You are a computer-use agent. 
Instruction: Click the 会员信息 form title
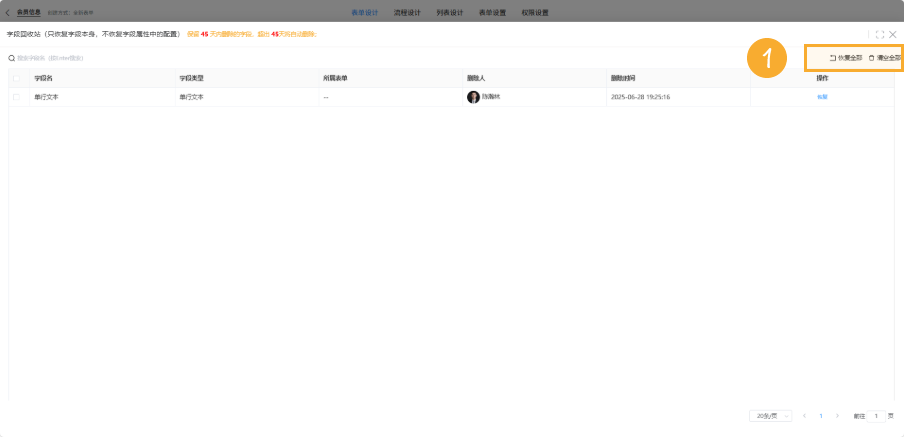point(28,12)
